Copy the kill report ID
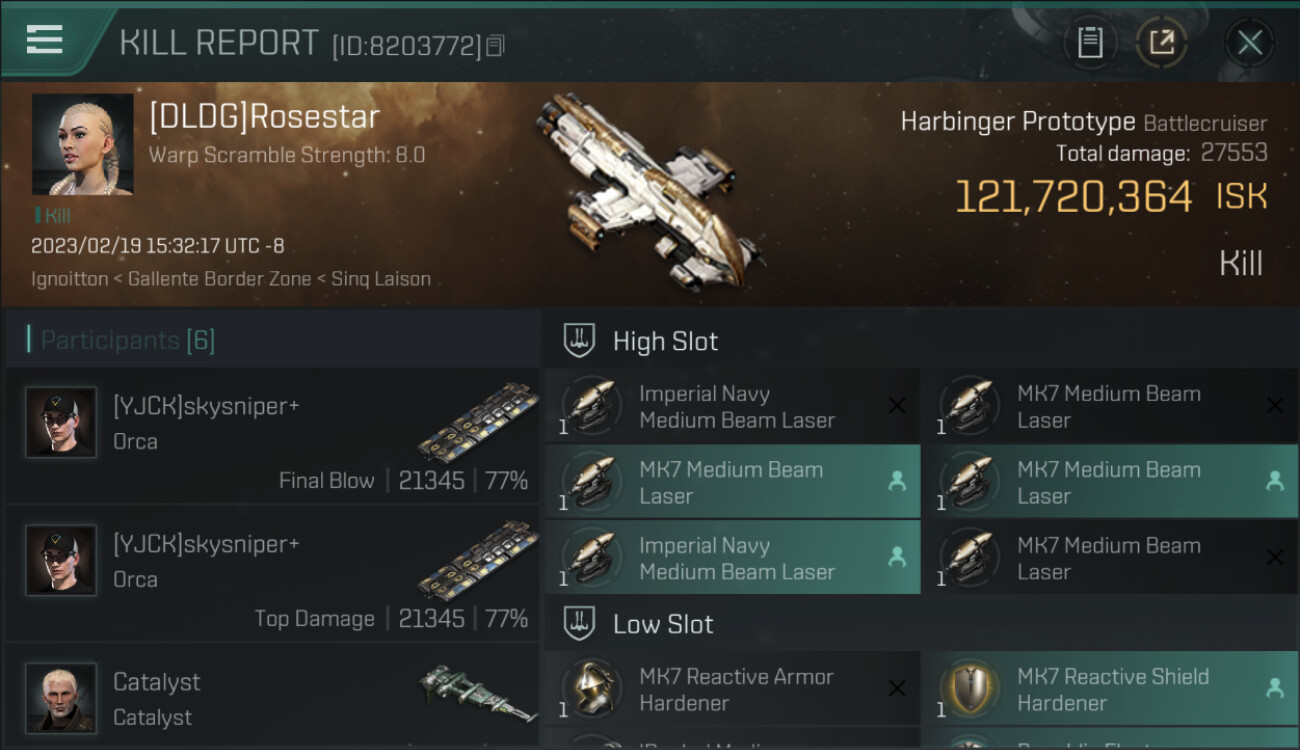The height and width of the screenshot is (750, 1300). [496, 45]
